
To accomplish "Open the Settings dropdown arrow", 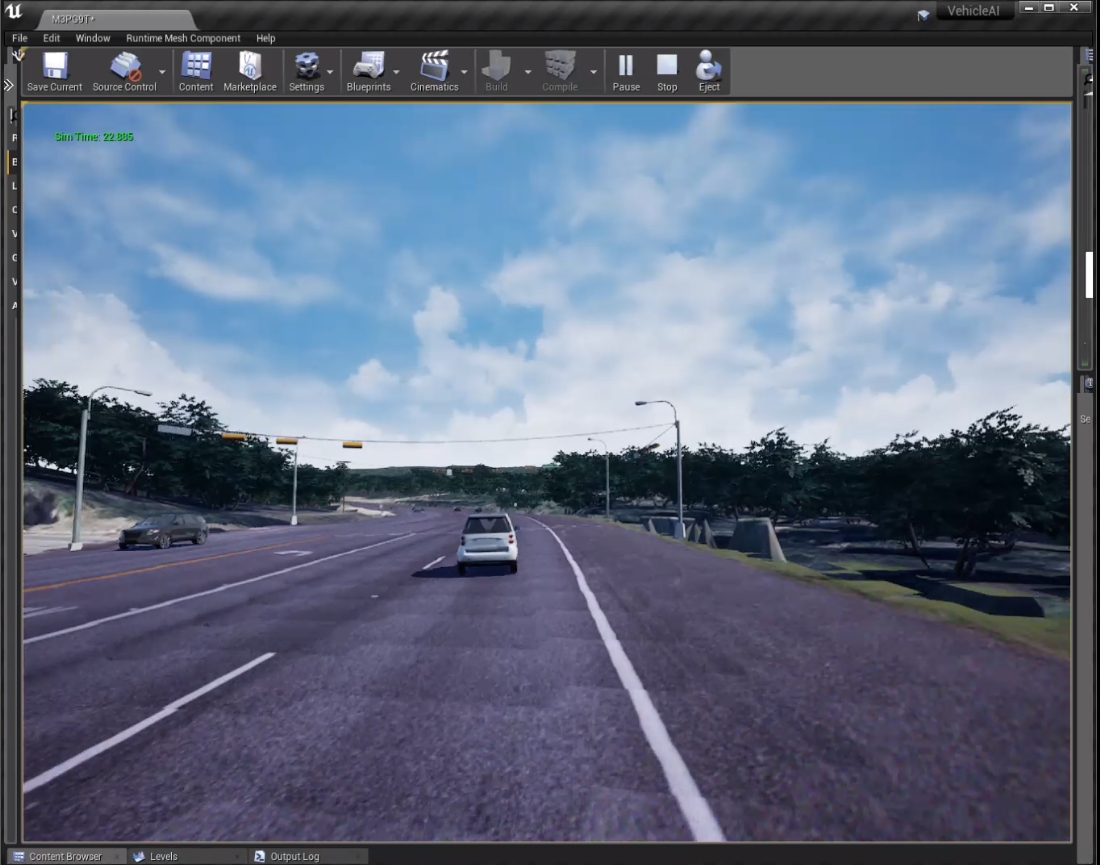I will coord(330,72).
